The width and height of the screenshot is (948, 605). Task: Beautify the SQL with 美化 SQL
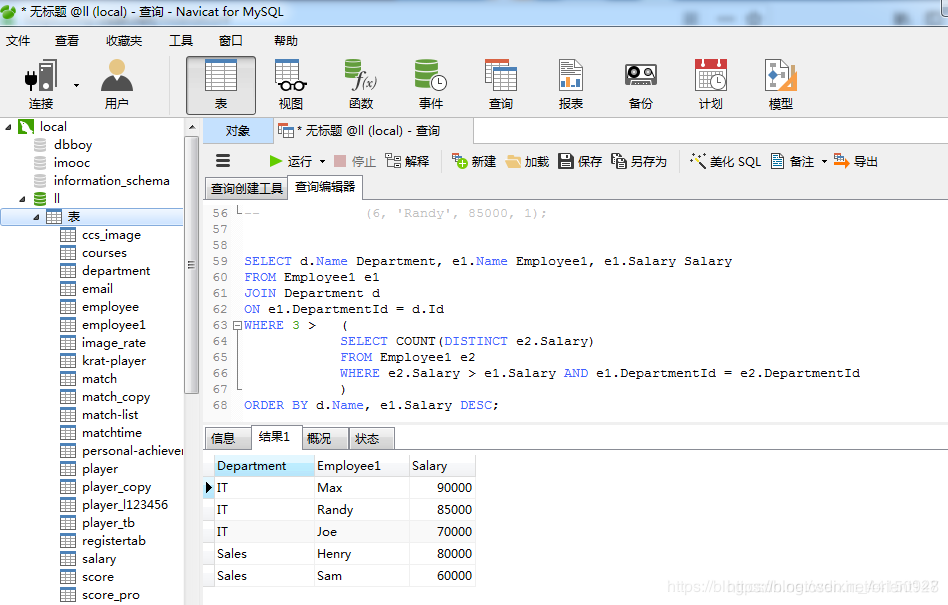726,161
